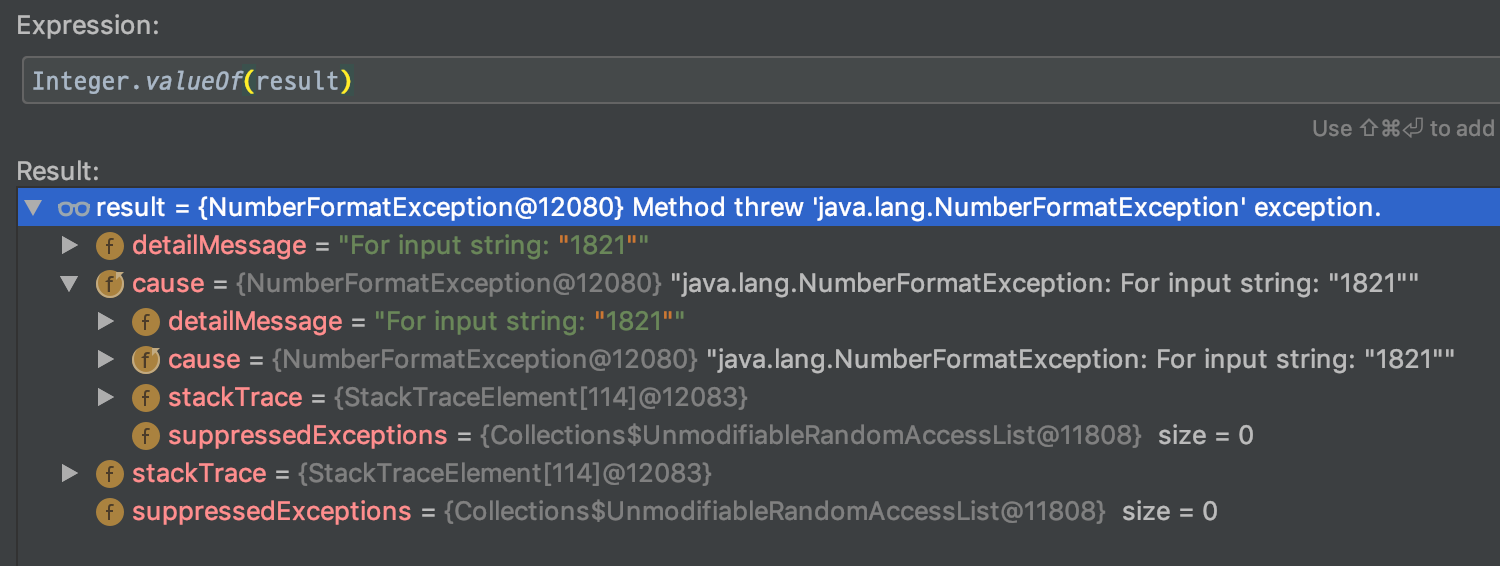
Task: Collapse the top-level cause node
Action: [x=69, y=284]
